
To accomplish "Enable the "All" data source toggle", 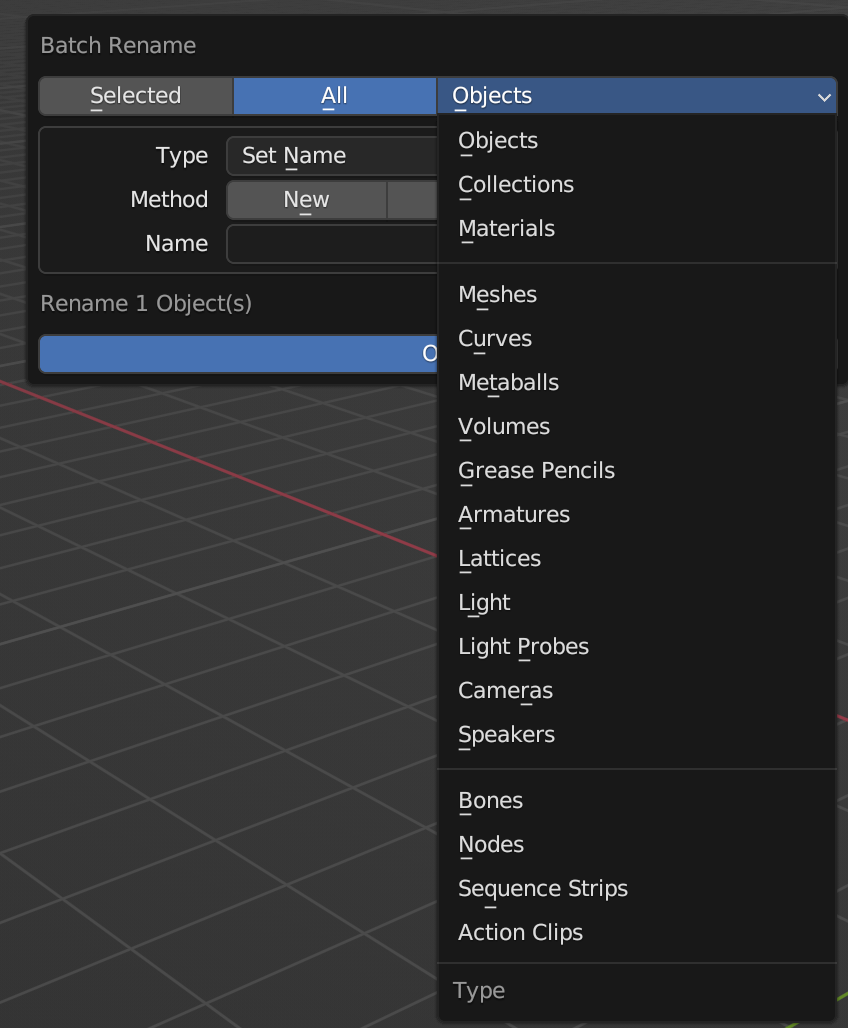I will coord(334,96).
